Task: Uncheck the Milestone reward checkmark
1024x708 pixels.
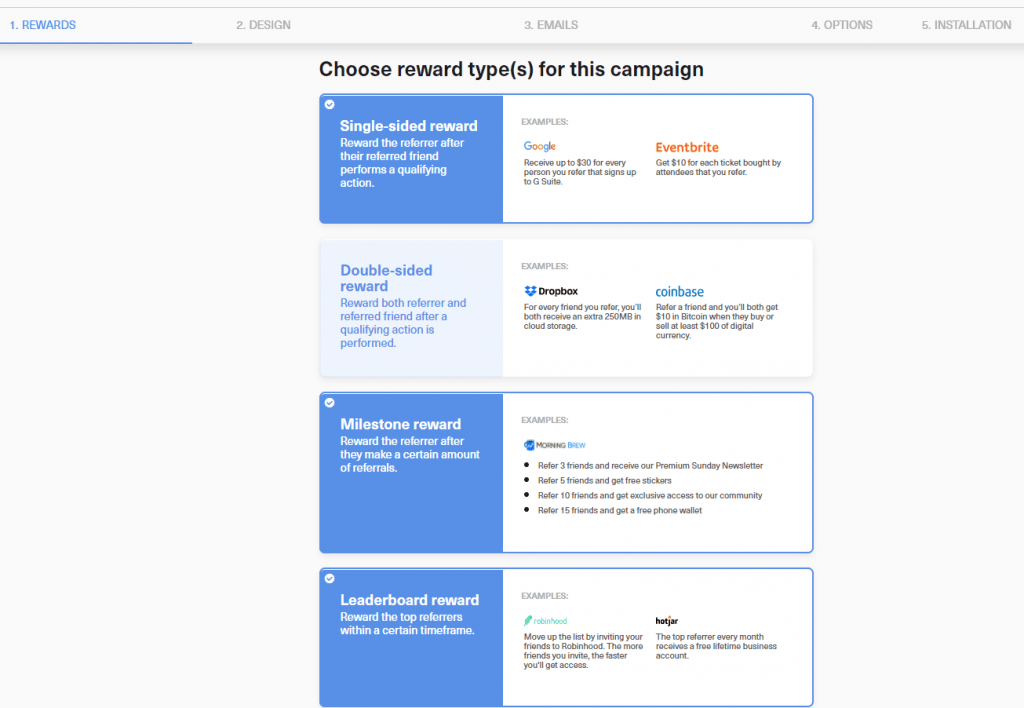Action: point(330,402)
